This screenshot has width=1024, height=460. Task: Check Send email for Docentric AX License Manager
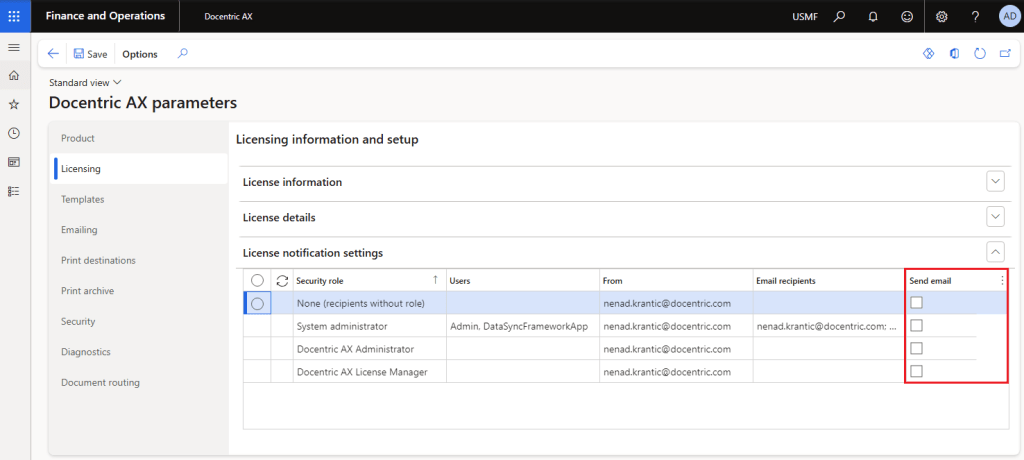coord(917,371)
